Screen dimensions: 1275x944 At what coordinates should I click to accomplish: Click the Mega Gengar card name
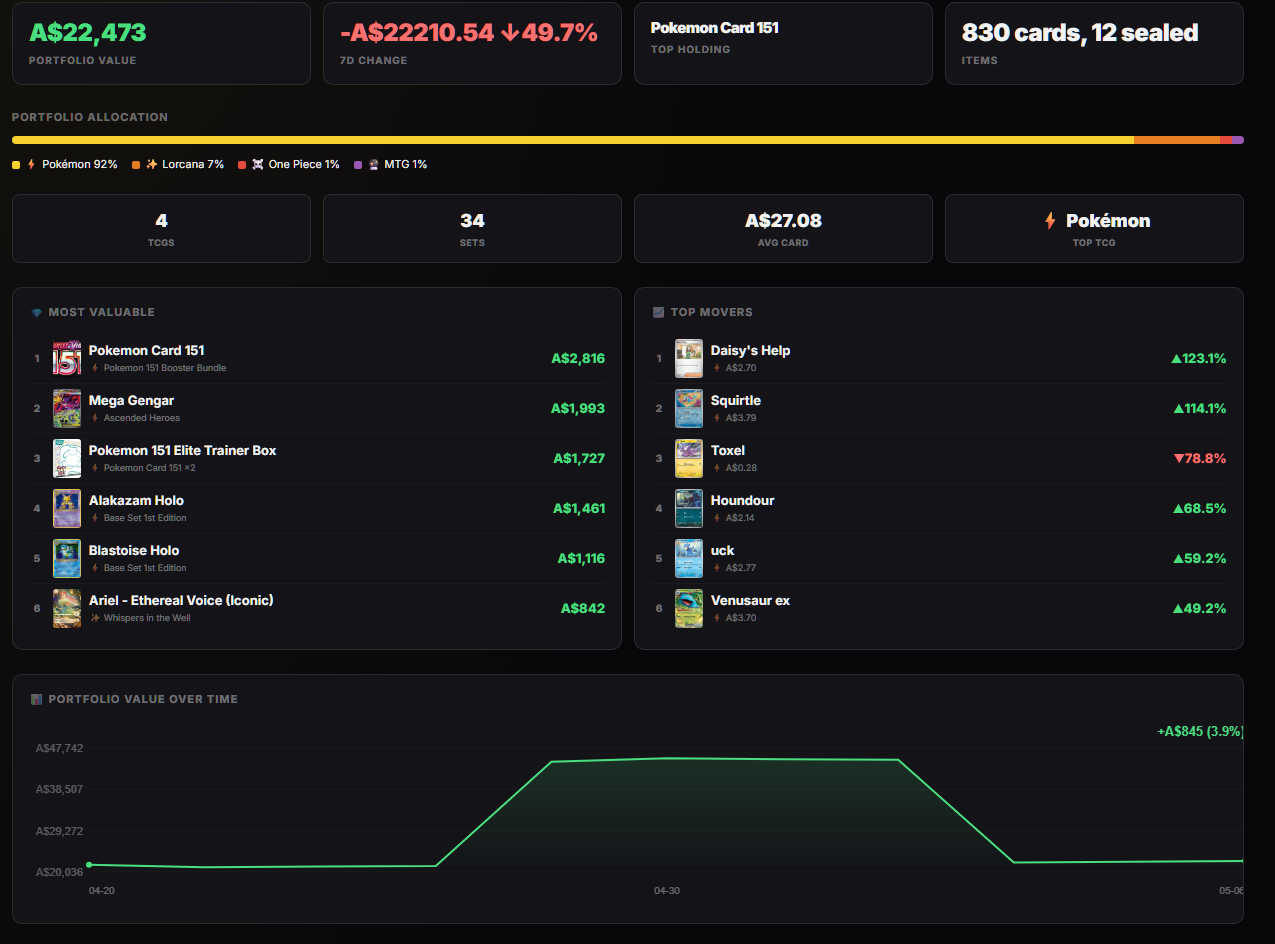coord(131,400)
